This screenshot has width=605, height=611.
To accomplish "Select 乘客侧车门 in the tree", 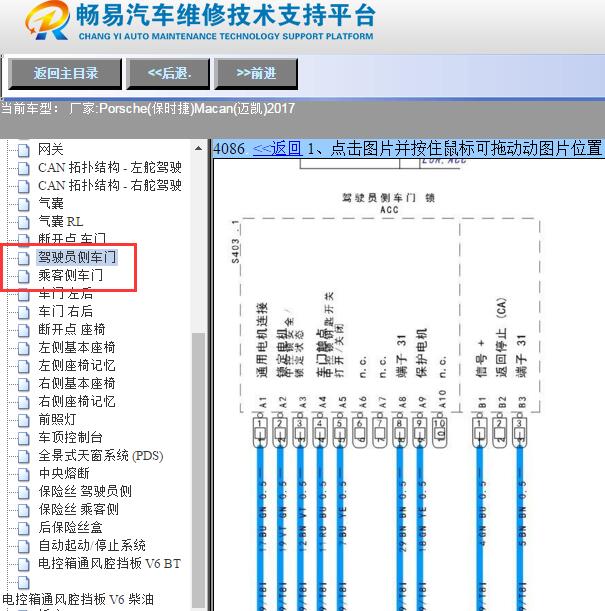I will pyautogui.click(x=70, y=275).
